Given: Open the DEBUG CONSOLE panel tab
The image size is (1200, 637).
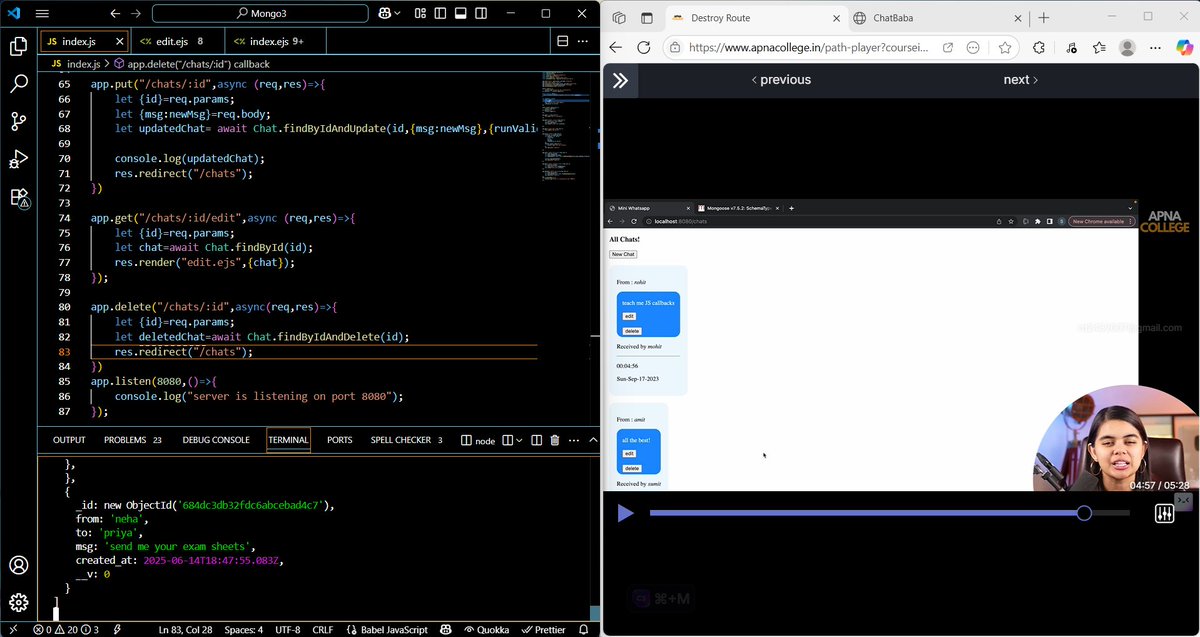Looking at the screenshot, I should click(216, 440).
